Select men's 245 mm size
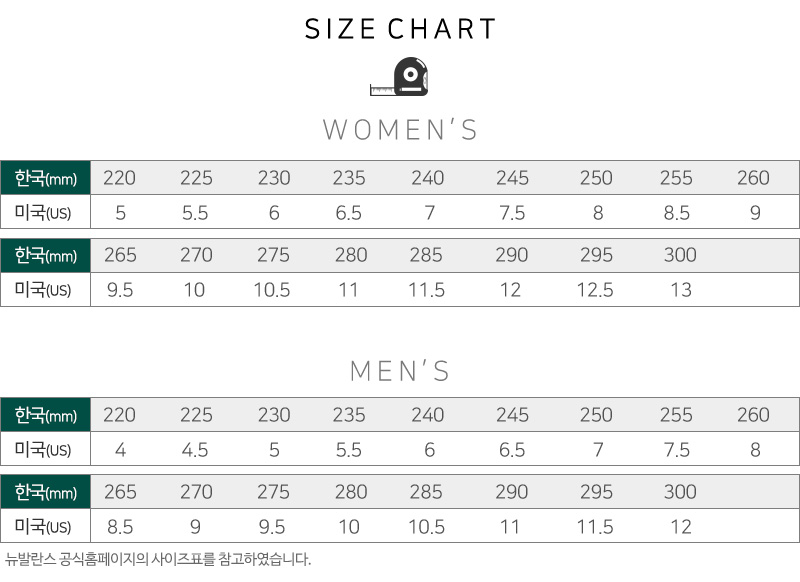The image size is (800, 582). click(512, 415)
